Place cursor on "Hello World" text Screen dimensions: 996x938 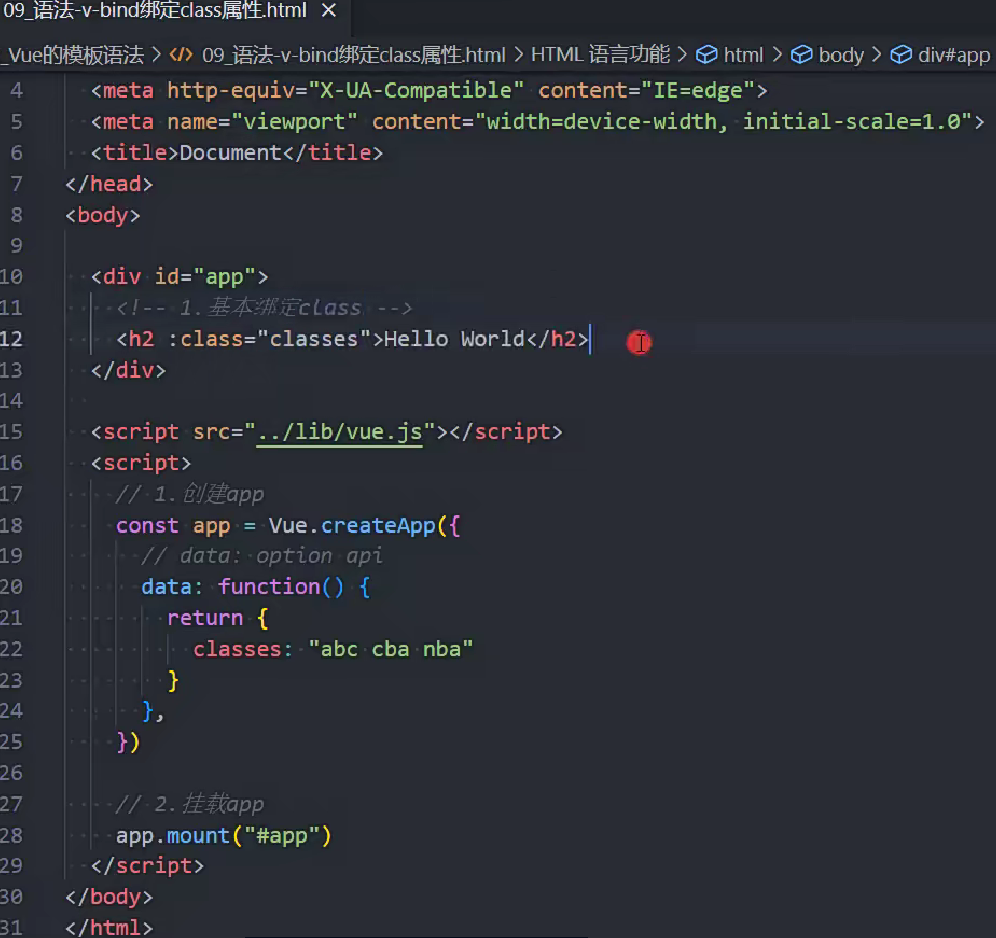click(454, 339)
